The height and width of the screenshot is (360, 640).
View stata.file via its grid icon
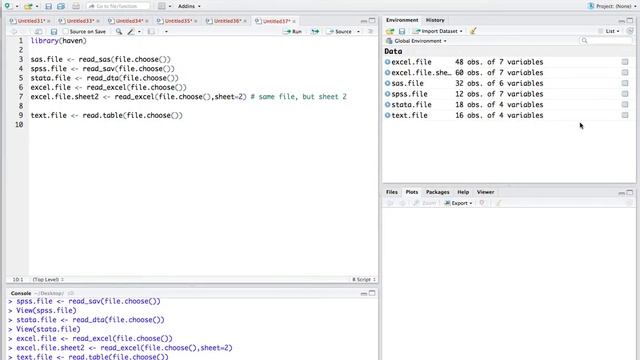click(625, 104)
